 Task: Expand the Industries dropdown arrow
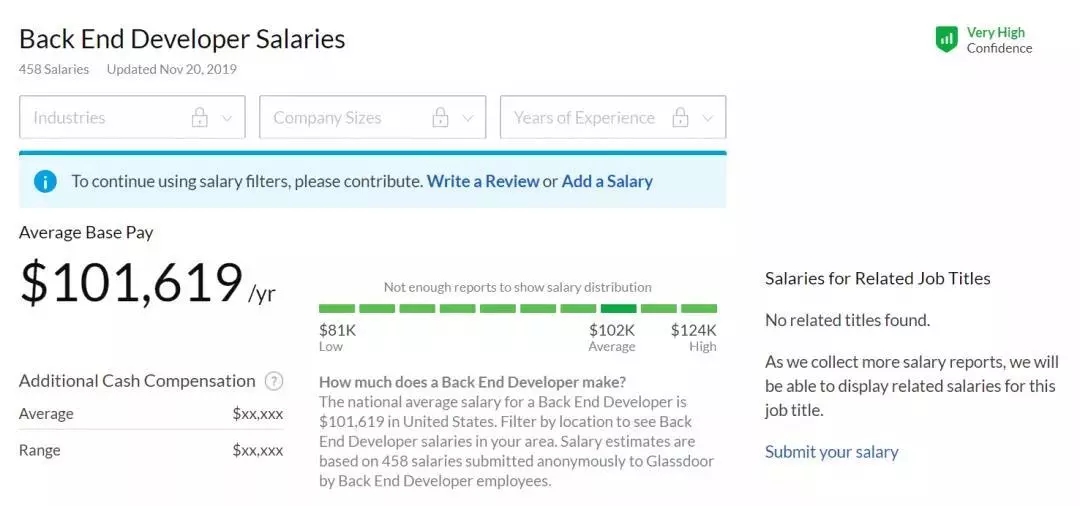(227, 118)
